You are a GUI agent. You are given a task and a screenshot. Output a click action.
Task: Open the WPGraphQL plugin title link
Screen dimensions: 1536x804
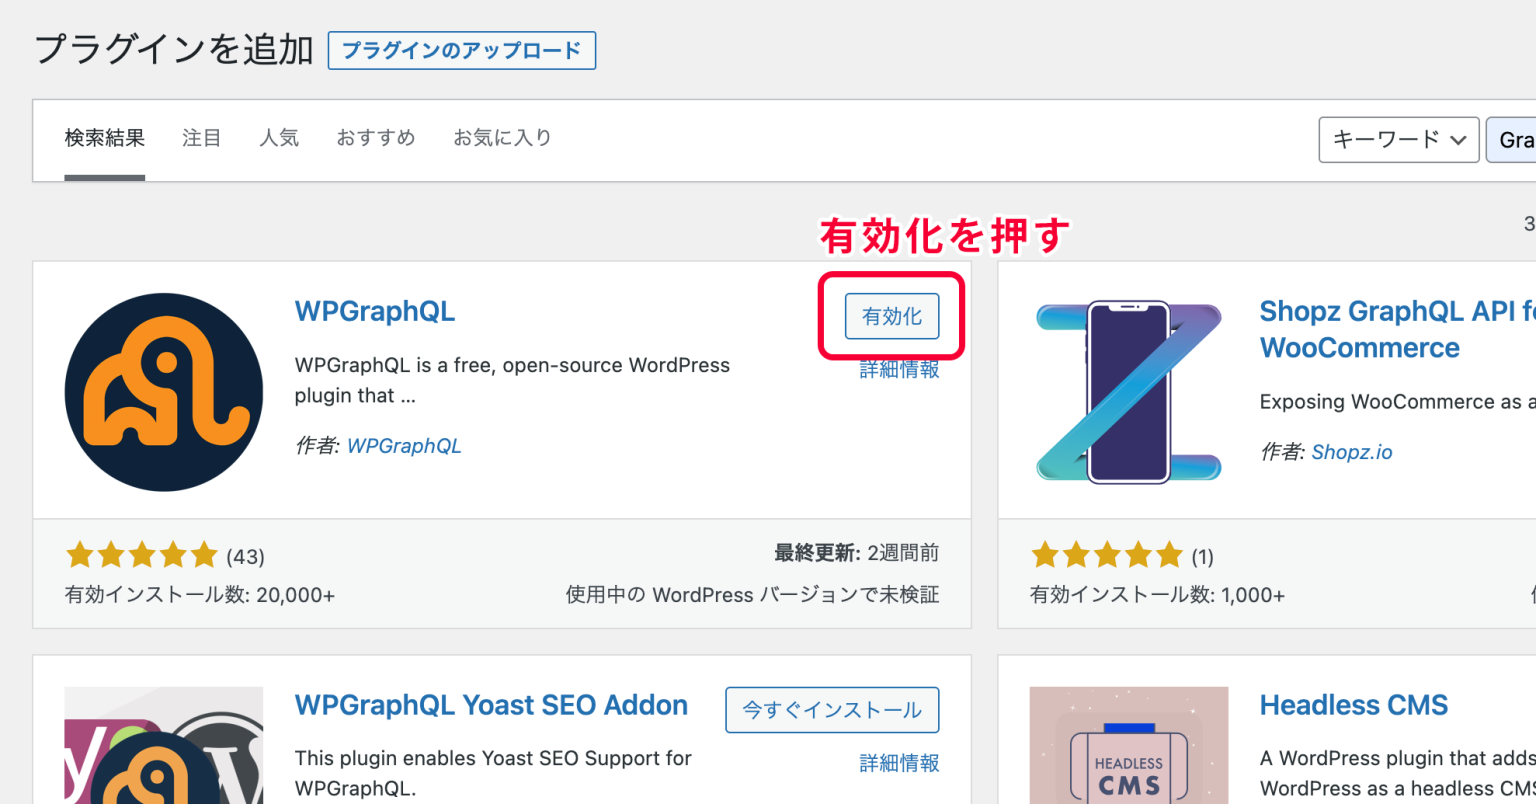375,311
